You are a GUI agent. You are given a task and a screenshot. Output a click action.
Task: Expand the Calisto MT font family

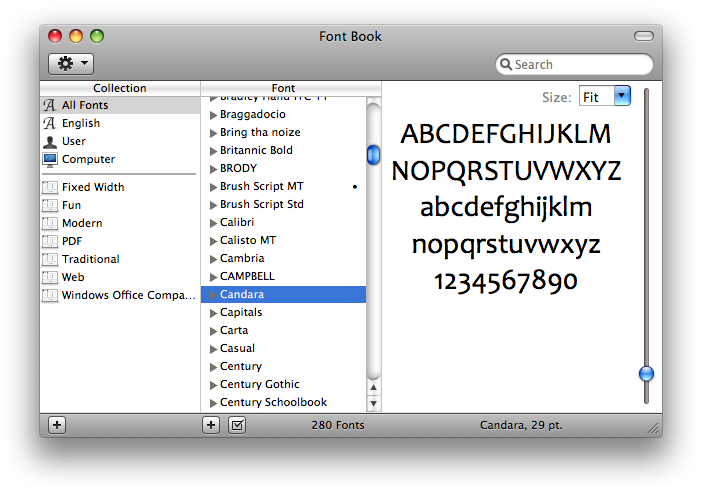(x=213, y=241)
